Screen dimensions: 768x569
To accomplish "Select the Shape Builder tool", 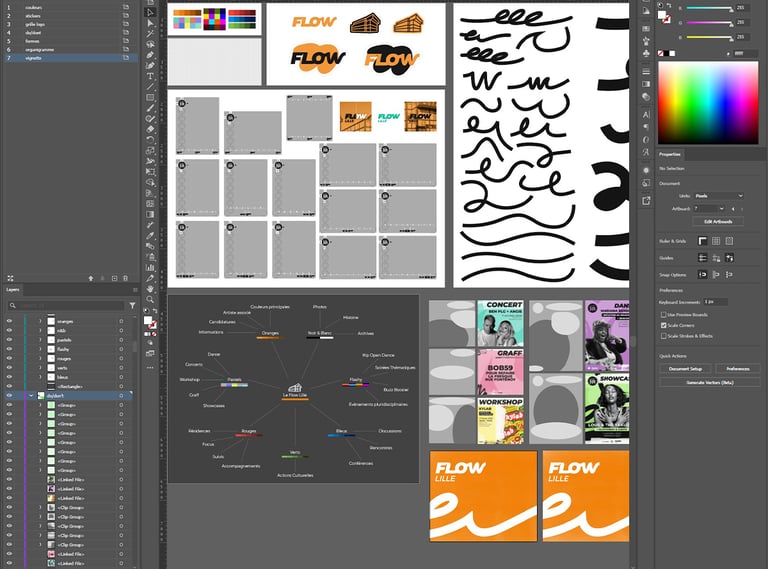I will point(150,182).
